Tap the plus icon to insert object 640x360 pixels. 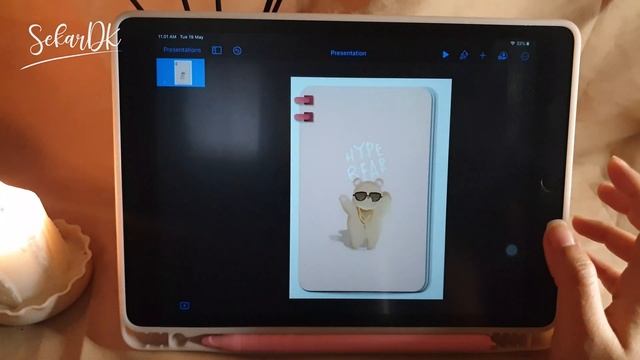[483, 56]
